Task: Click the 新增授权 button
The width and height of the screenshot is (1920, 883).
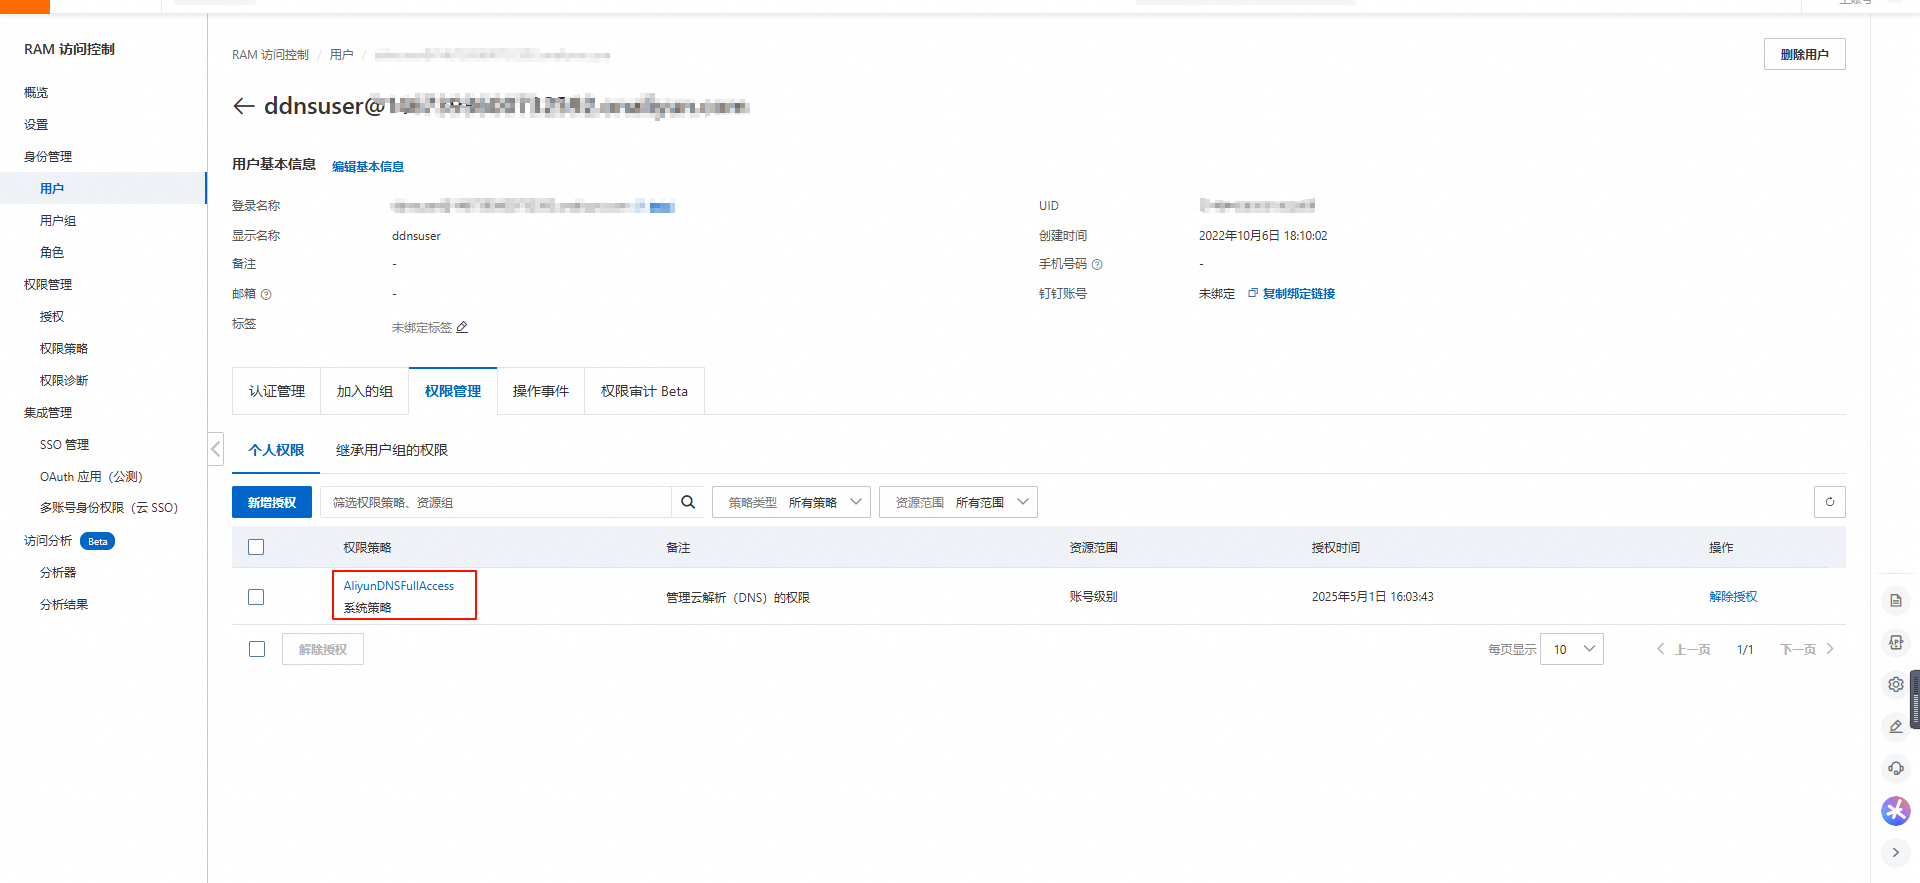Action: coord(272,502)
